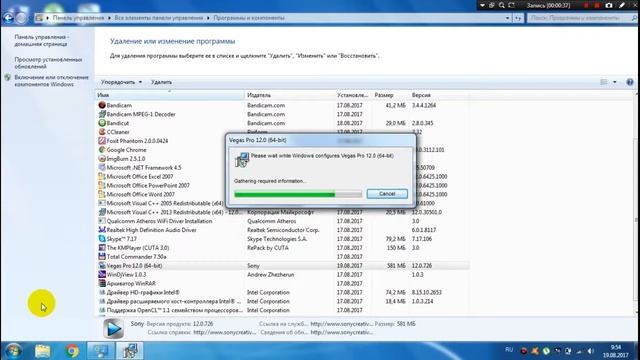Click the taskbar clock showing 9:54
The image size is (640, 360).
pos(616,351)
